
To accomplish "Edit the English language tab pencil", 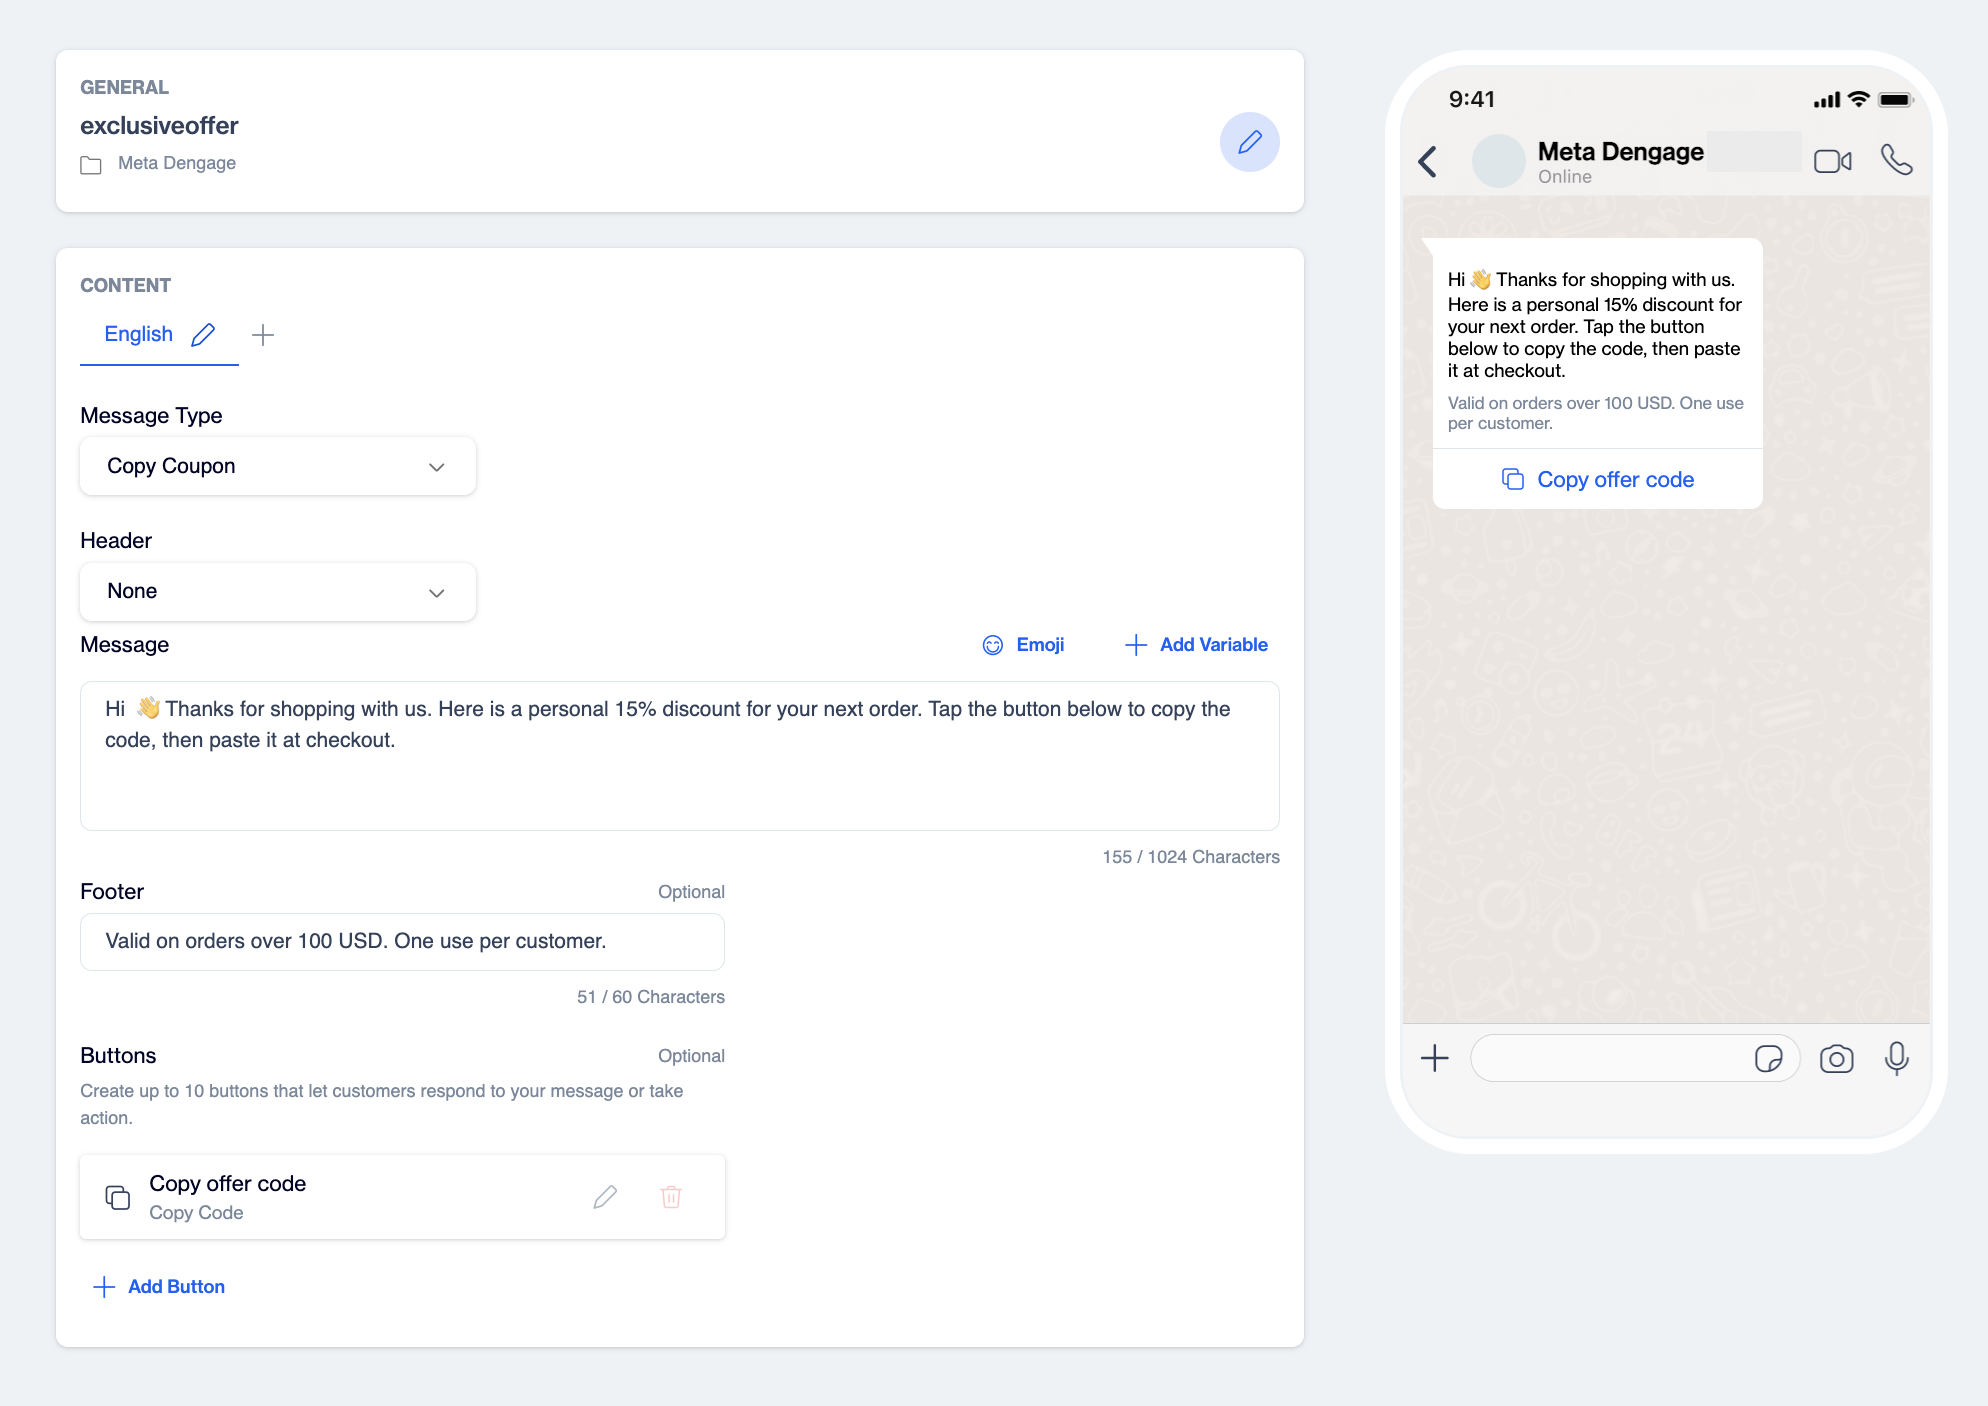I will [x=203, y=334].
